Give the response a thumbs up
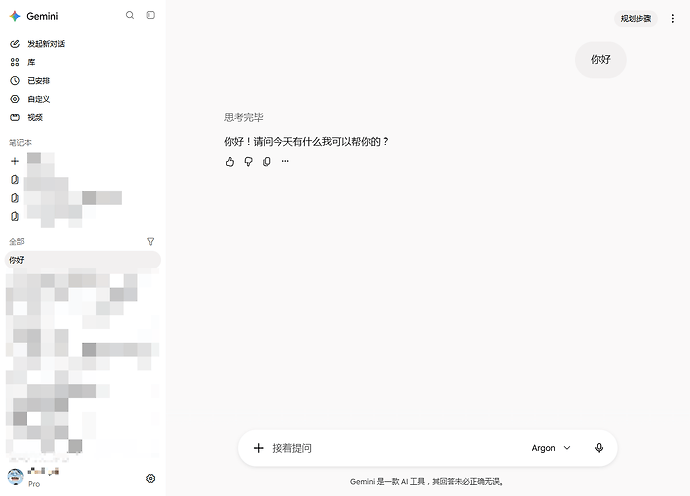The image size is (690, 496). click(230, 162)
